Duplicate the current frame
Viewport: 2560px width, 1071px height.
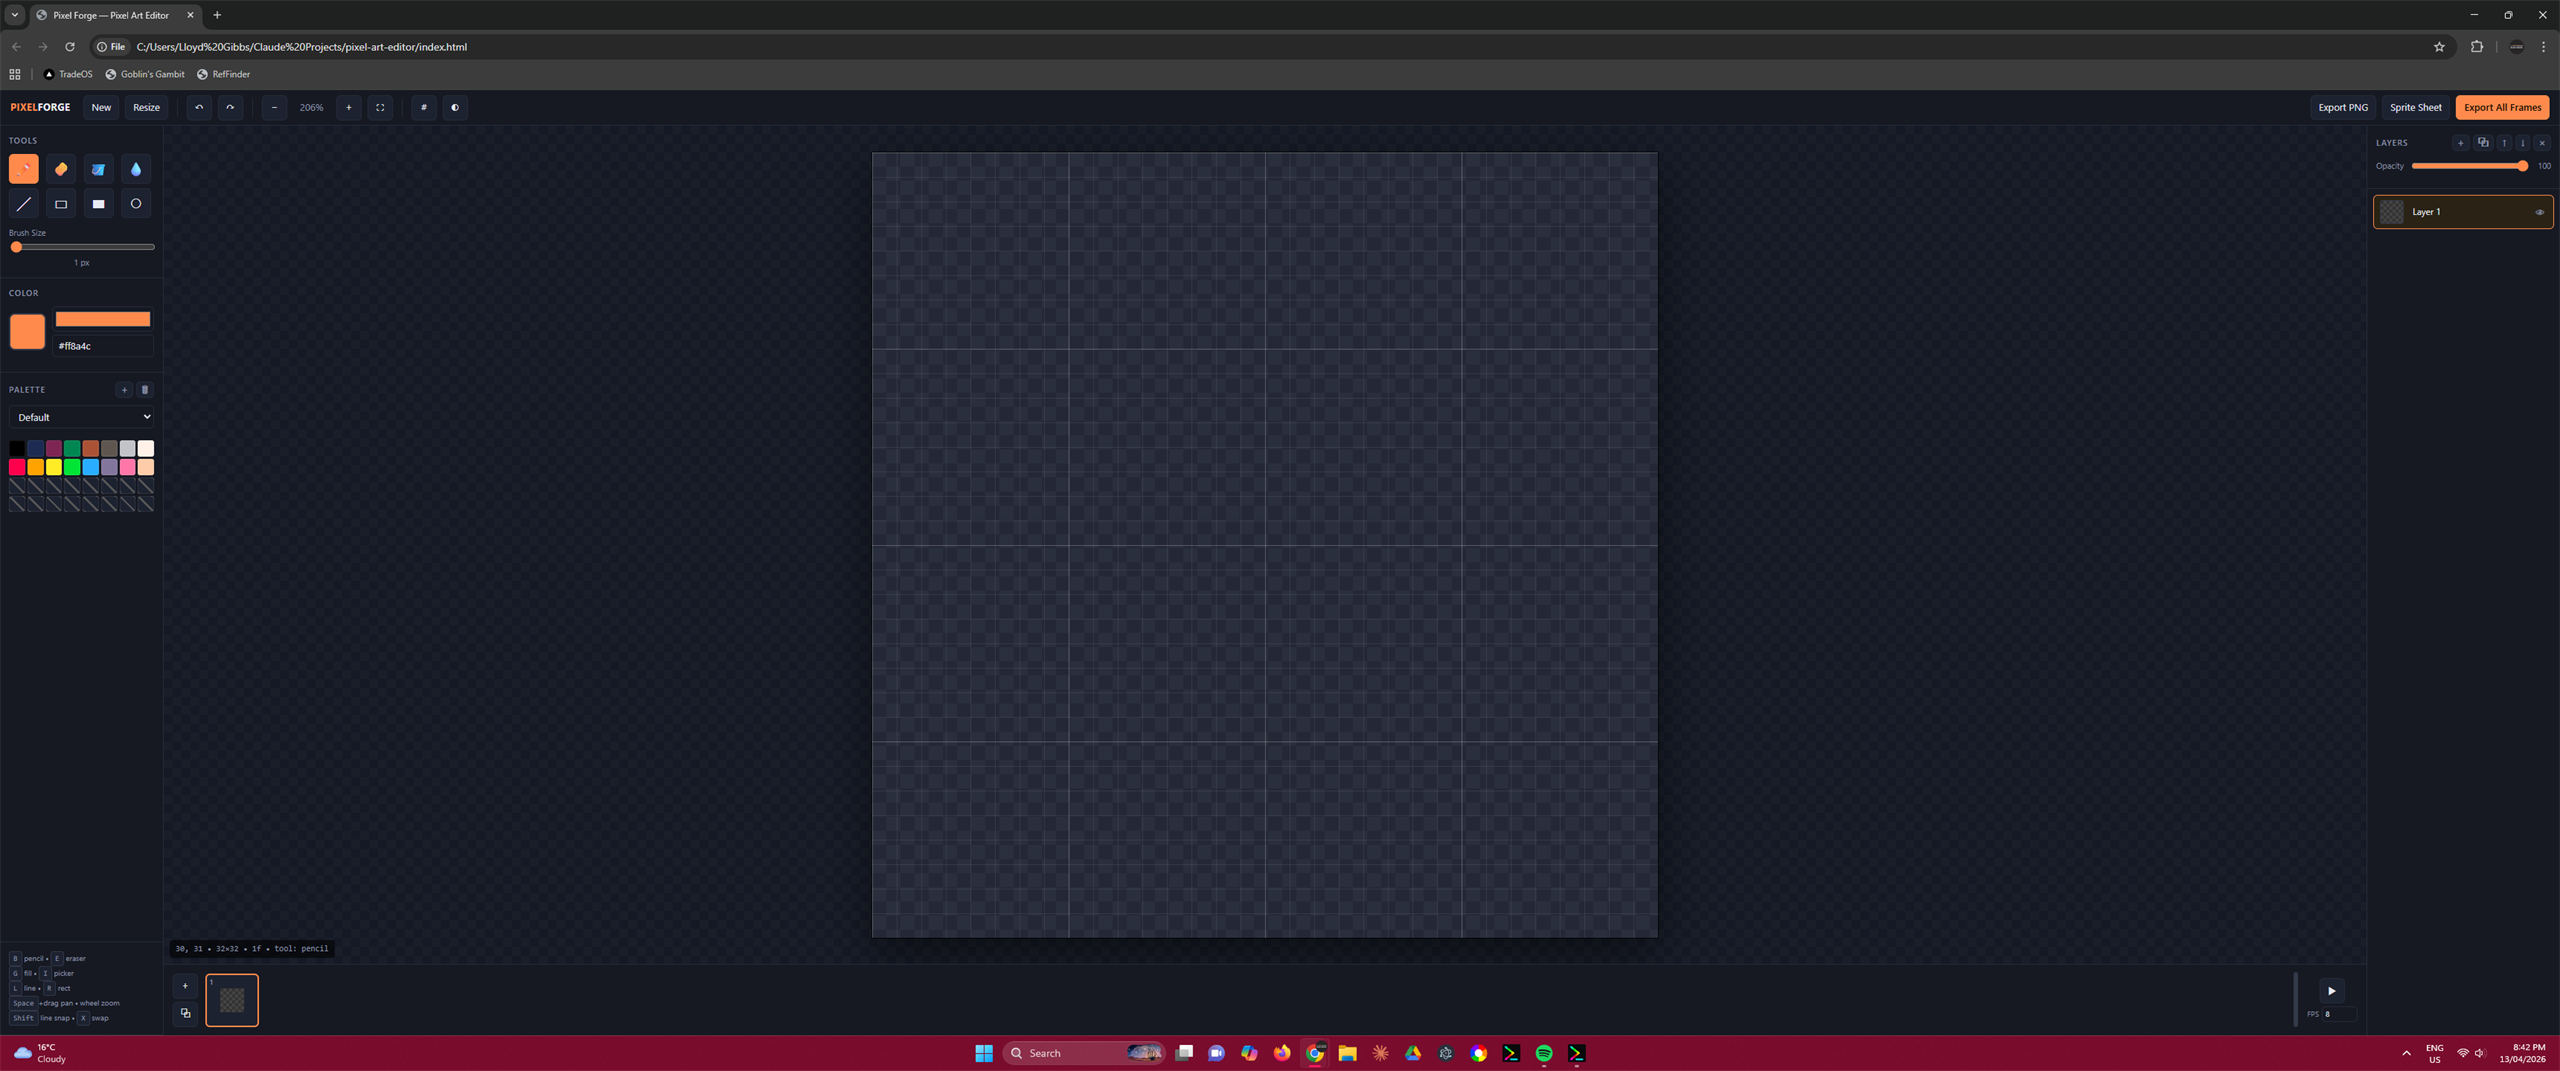[x=185, y=1013]
